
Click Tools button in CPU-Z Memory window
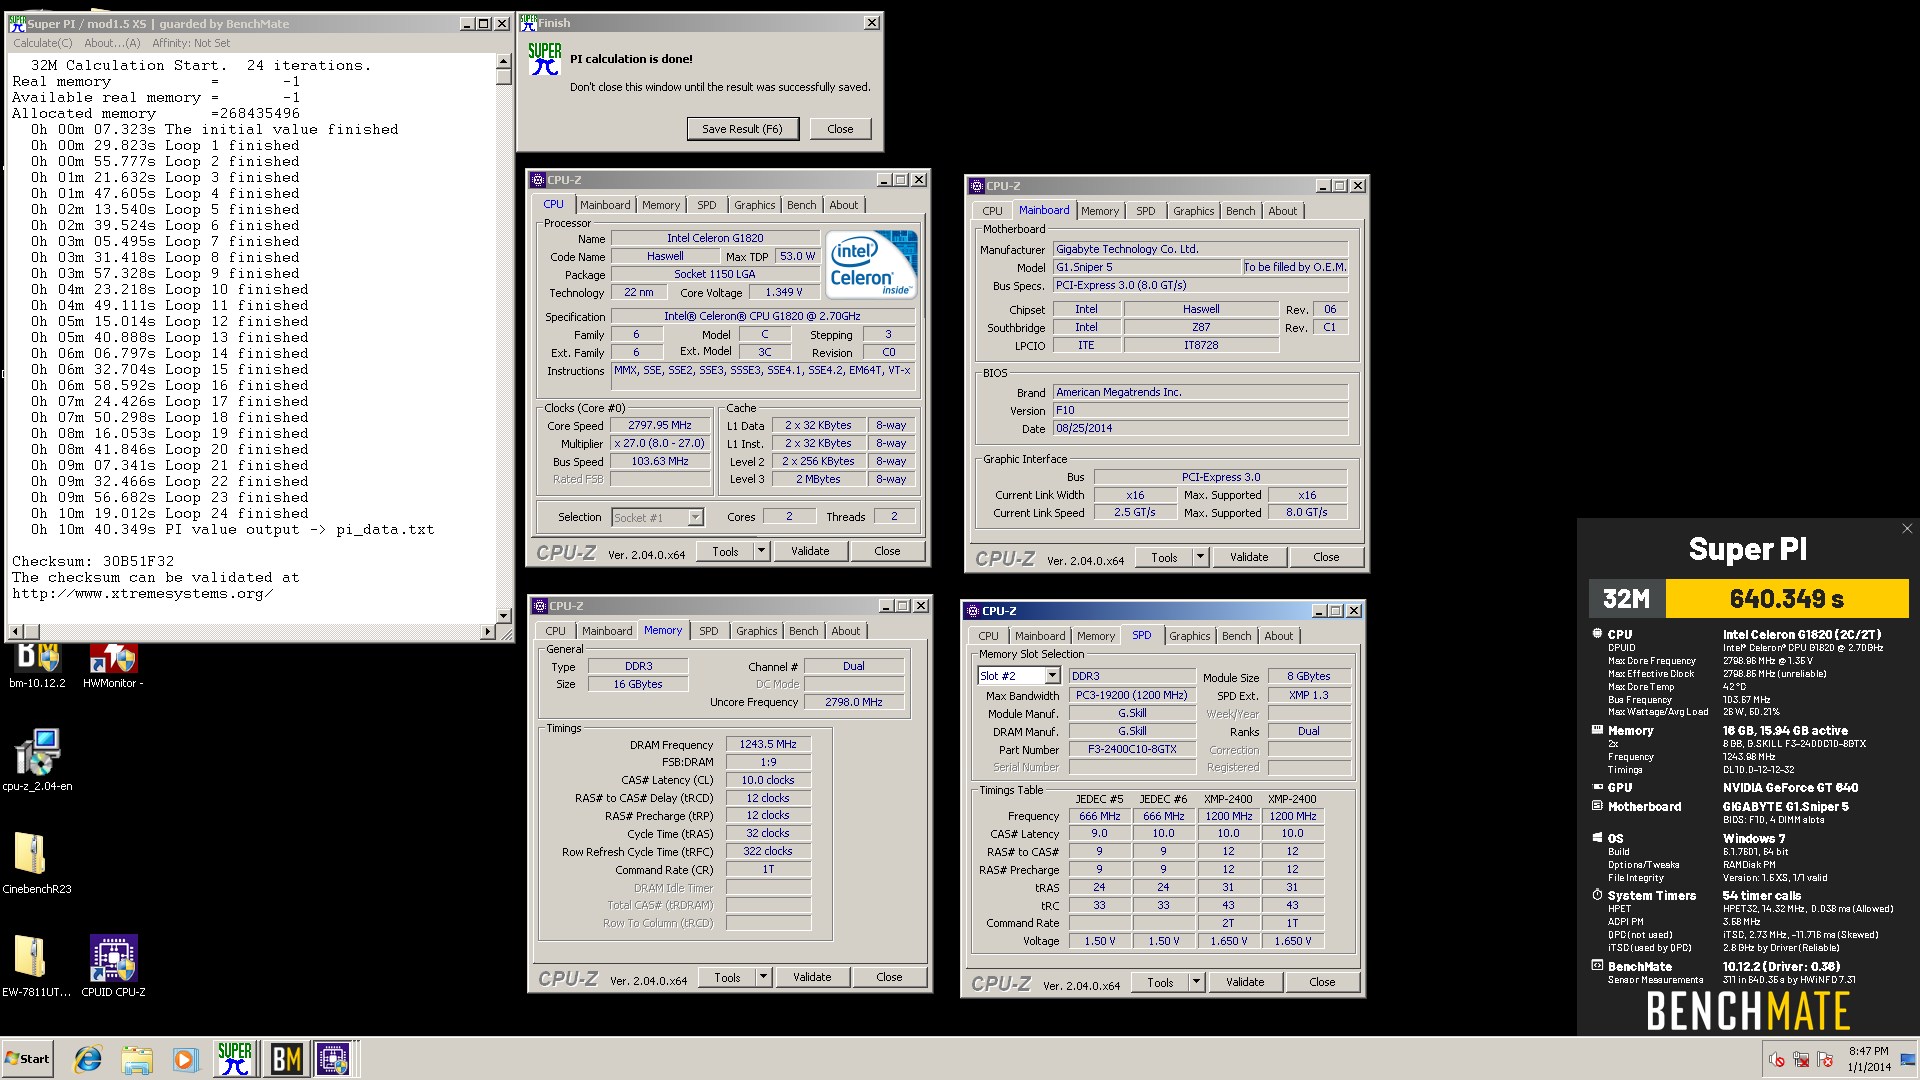(x=727, y=977)
